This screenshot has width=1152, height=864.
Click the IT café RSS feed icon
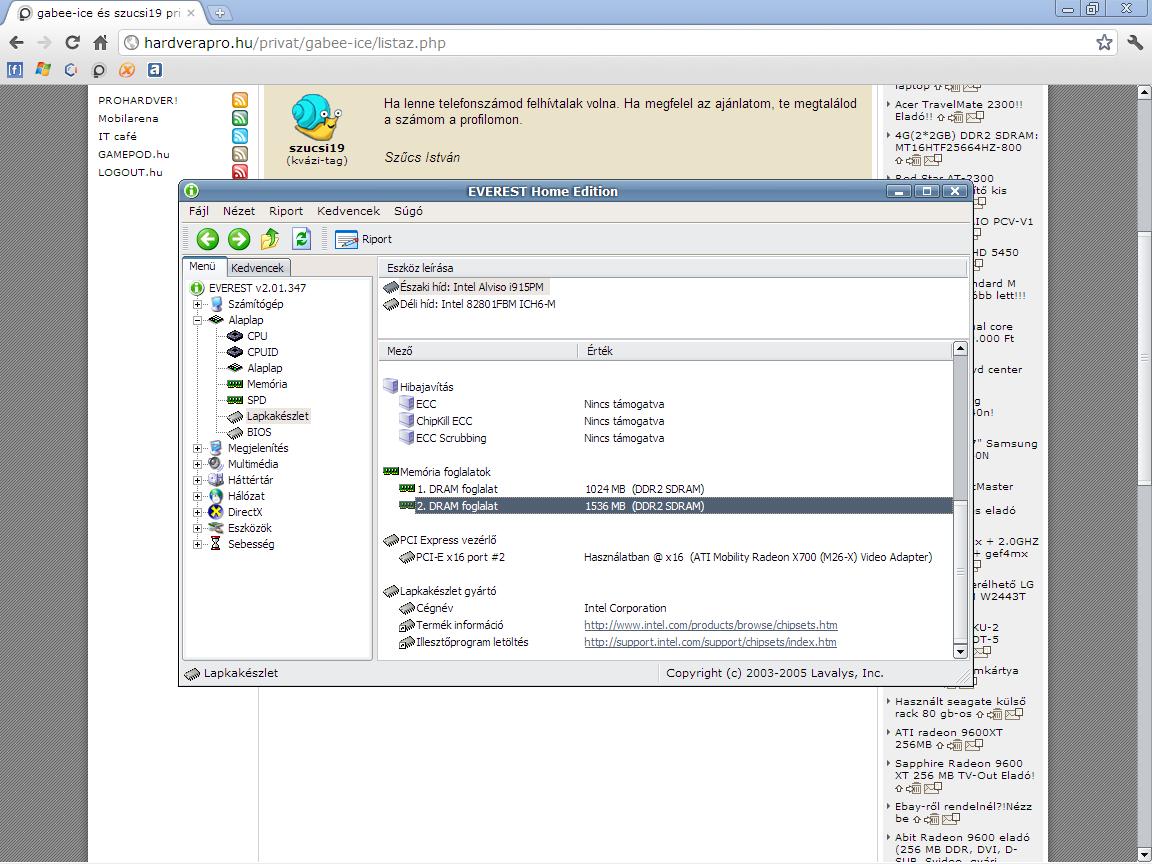pyautogui.click(x=240, y=136)
